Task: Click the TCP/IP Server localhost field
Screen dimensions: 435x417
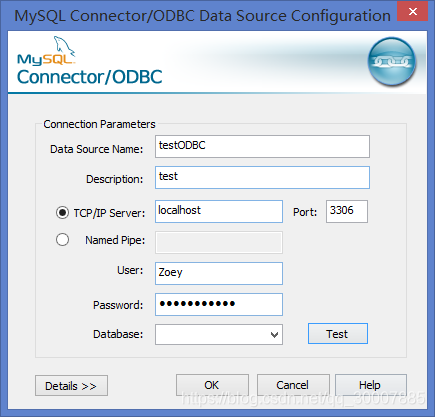Action: 219,211
